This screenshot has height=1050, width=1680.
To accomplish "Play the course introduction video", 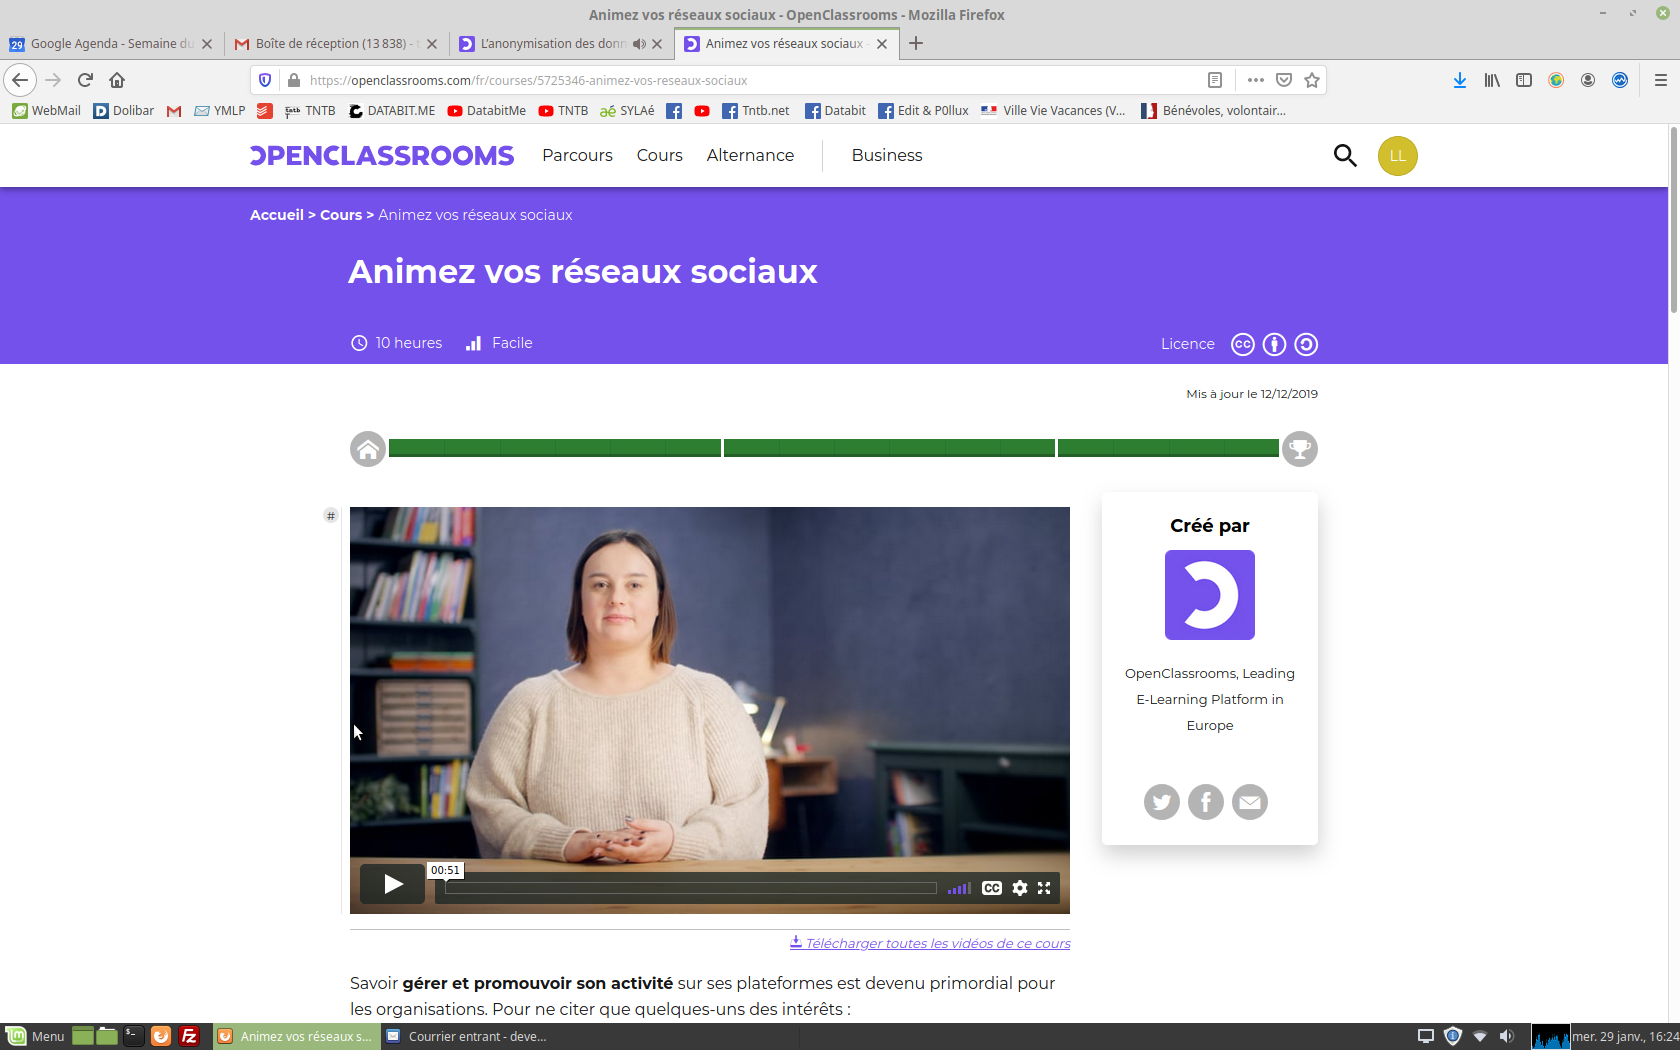I will pos(392,884).
